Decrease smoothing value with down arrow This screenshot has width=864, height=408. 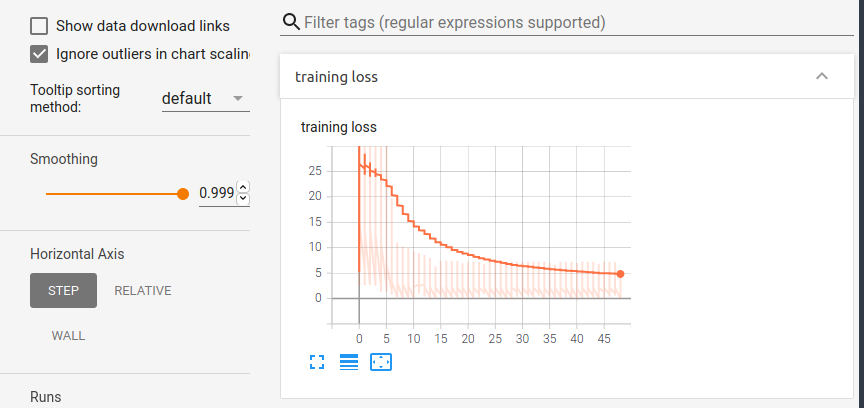click(243, 198)
